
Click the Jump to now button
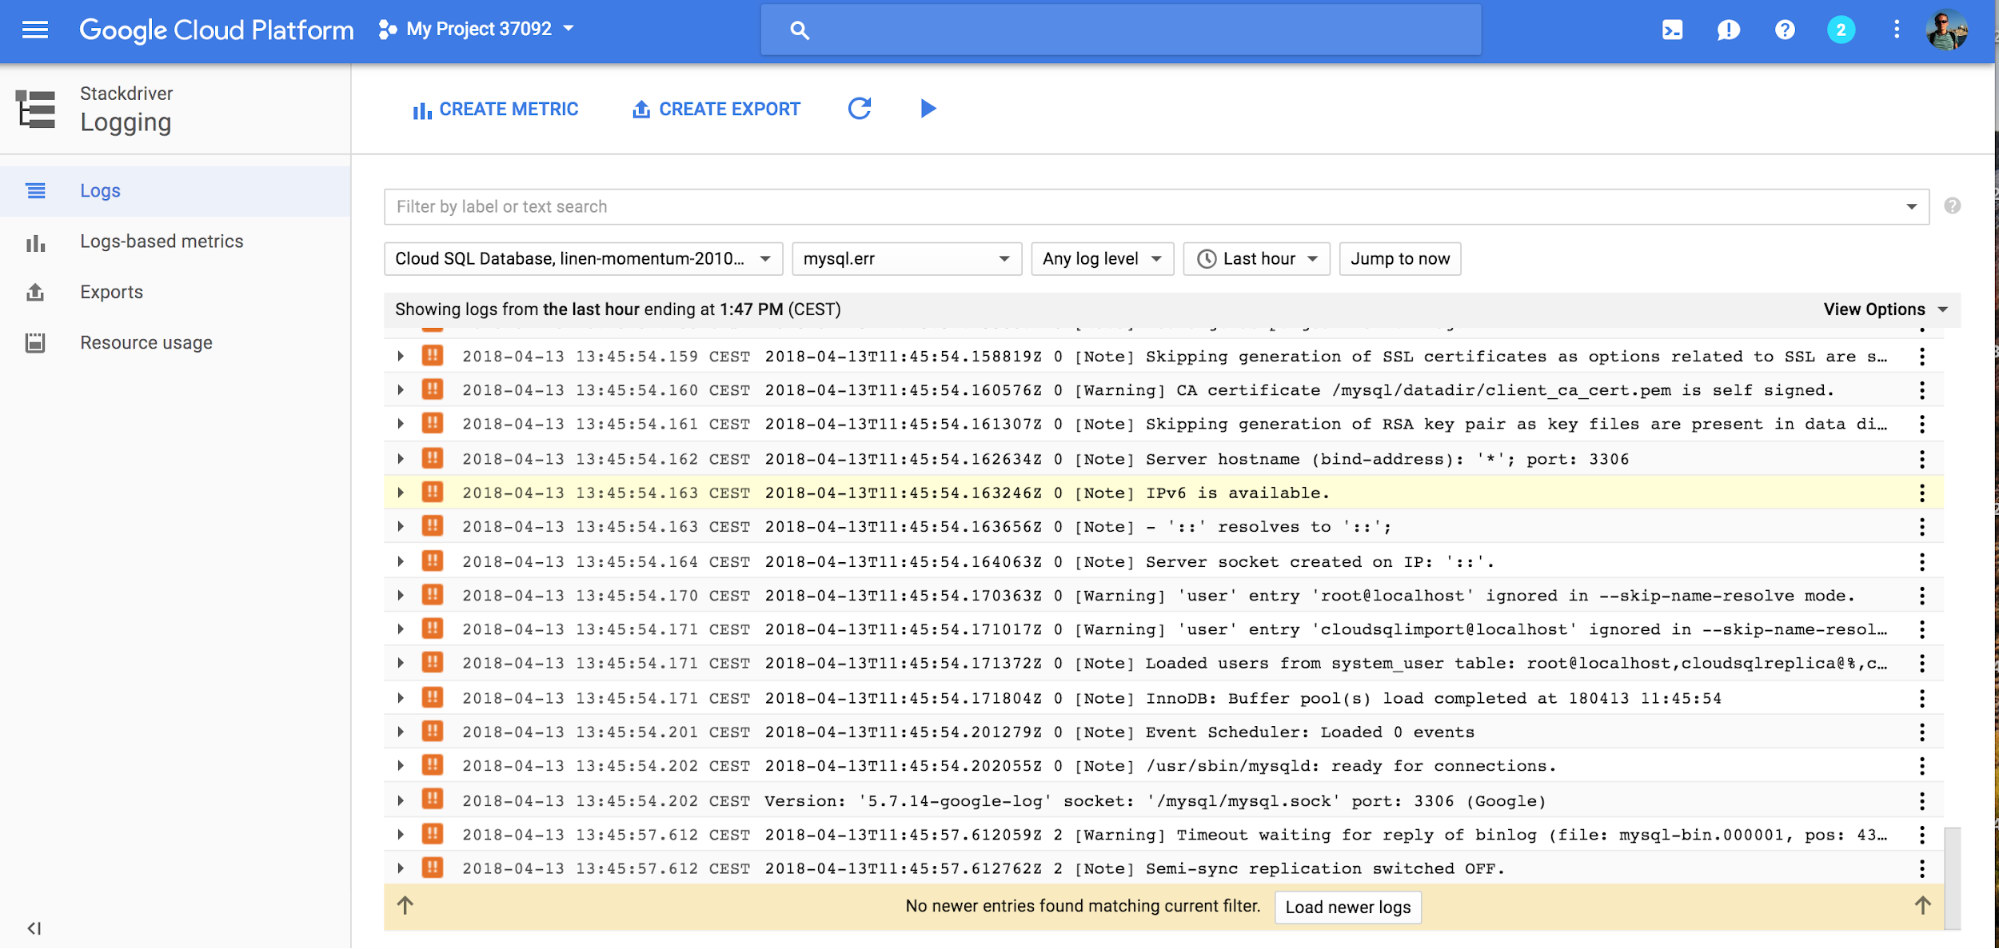pos(1400,259)
